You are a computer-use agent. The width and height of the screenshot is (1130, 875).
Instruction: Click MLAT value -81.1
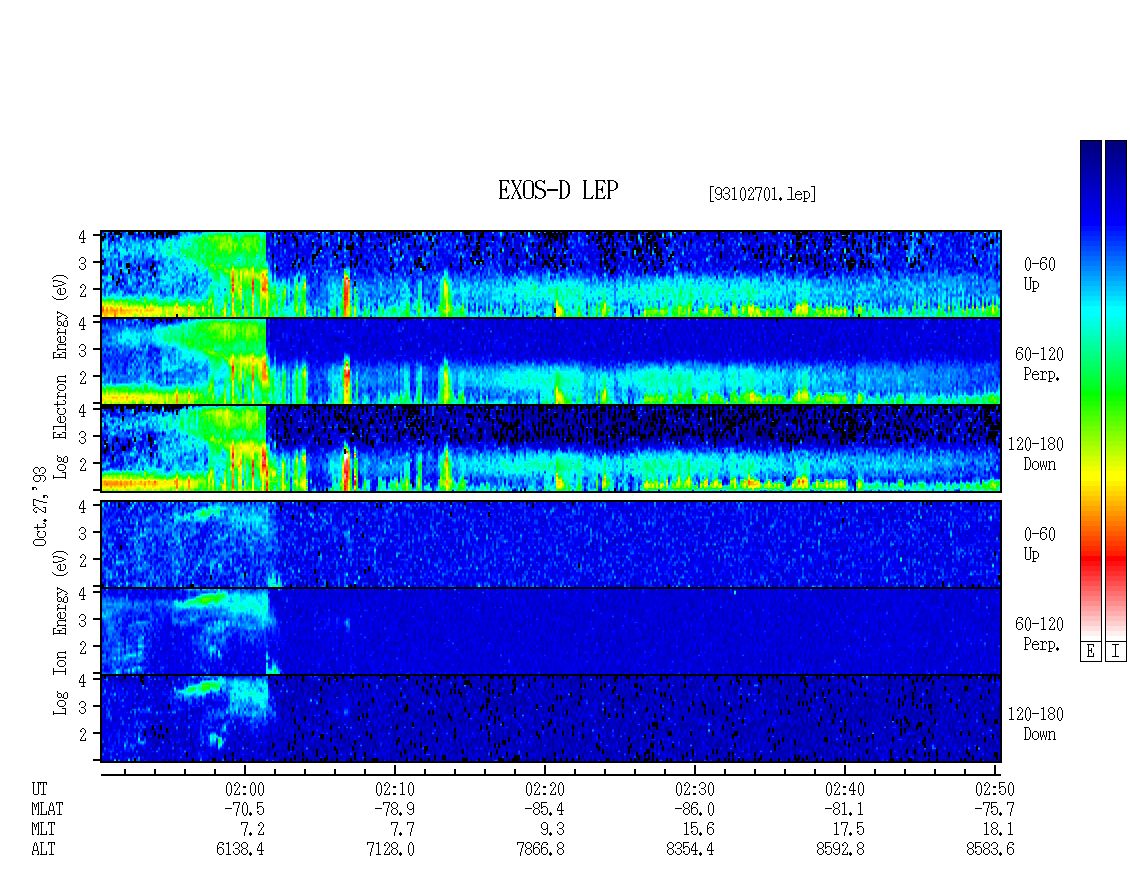pyautogui.click(x=844, y=809)
